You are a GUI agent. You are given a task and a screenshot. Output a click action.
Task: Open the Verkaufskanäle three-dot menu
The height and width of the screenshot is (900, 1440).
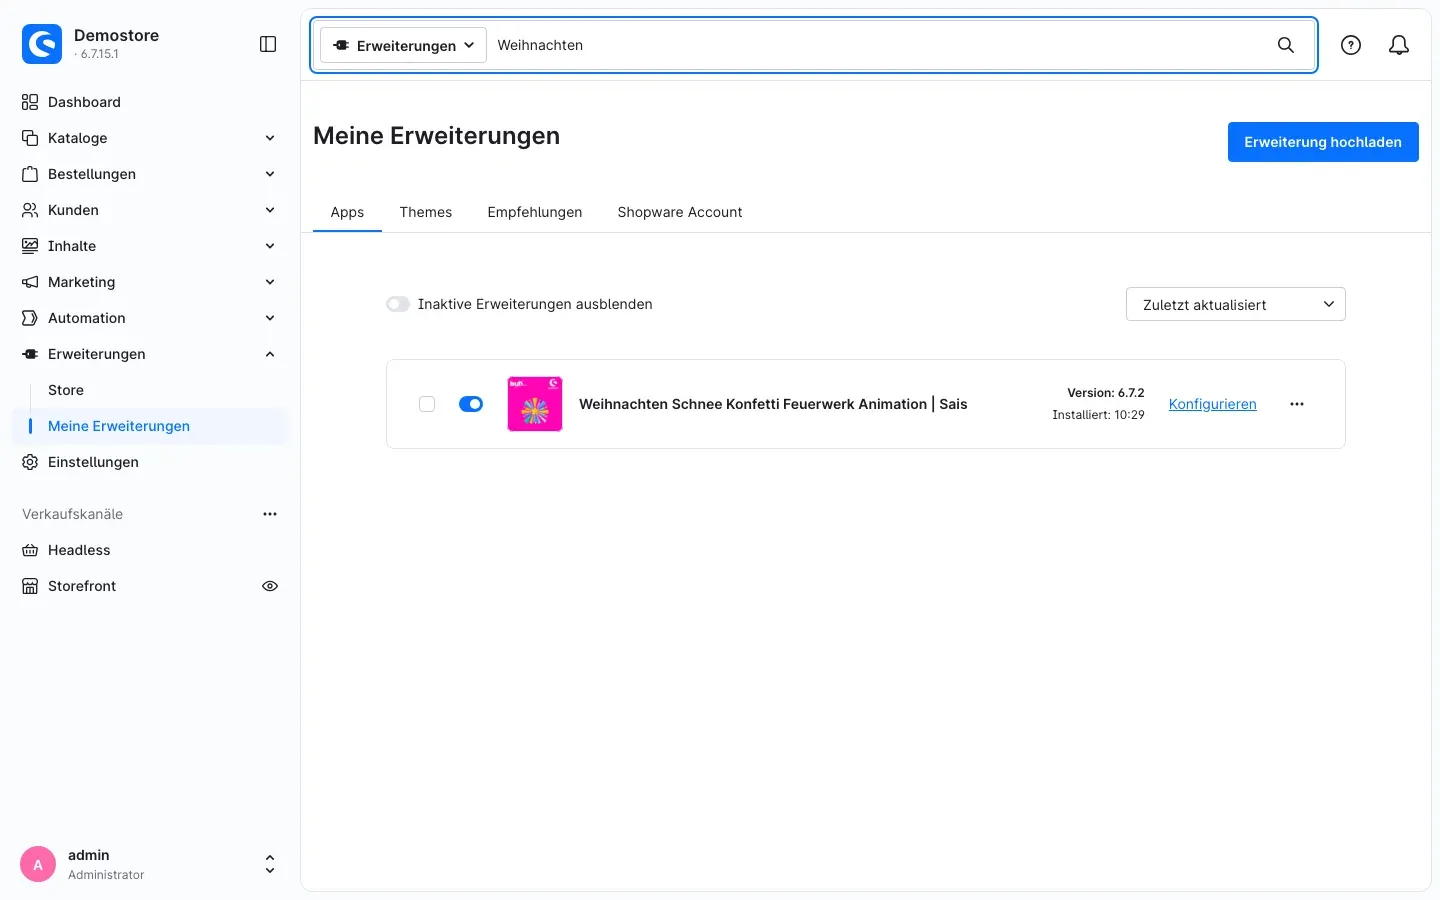(x=270, y=514)
